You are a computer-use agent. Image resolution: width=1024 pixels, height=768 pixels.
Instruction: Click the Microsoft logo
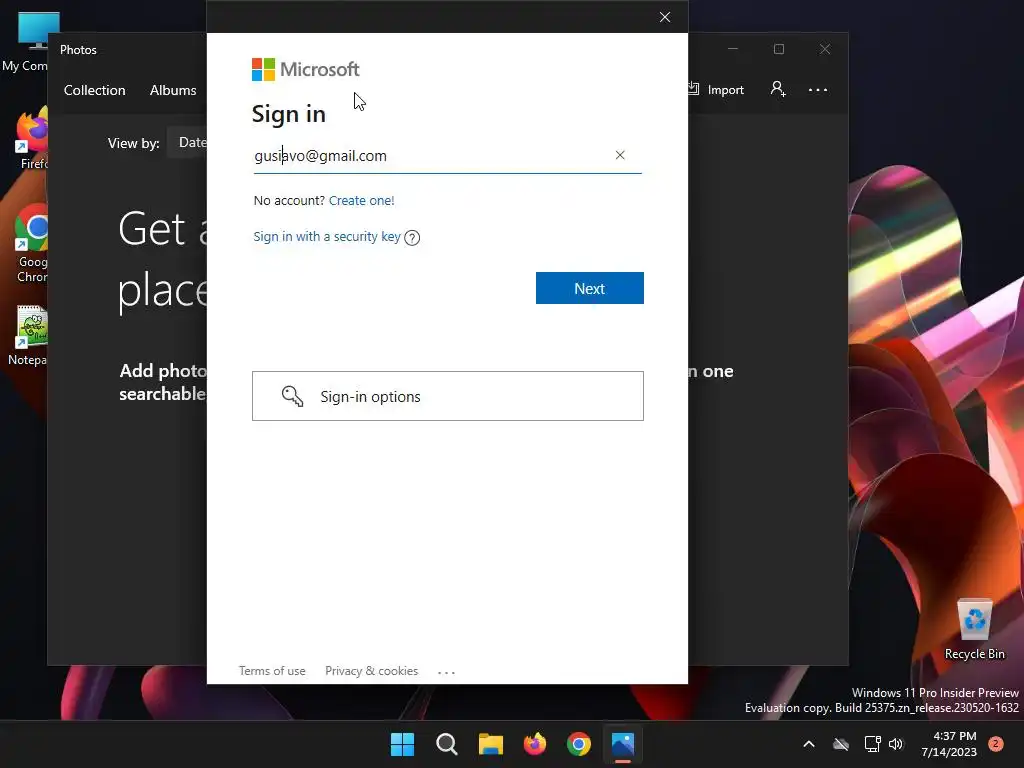tap(305, 69)
